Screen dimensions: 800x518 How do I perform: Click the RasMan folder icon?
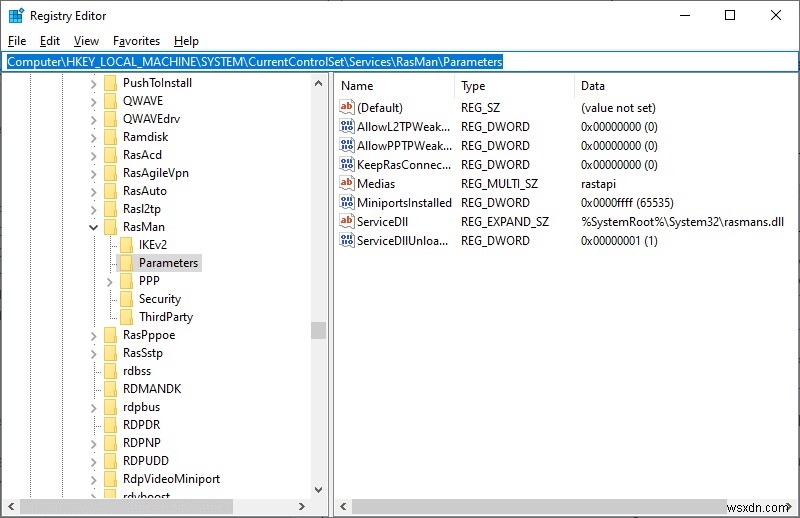point(110,227)
